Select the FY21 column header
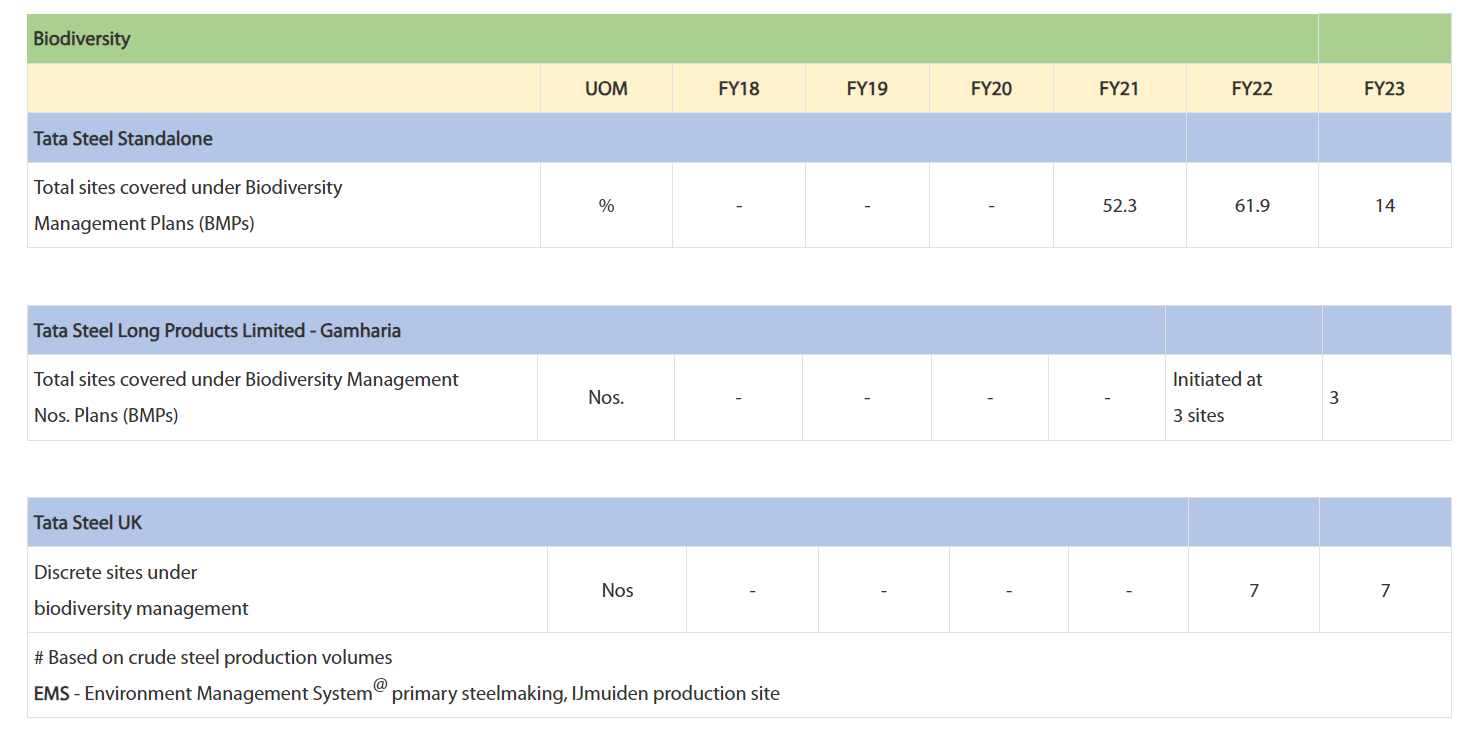 [1119, 88]
